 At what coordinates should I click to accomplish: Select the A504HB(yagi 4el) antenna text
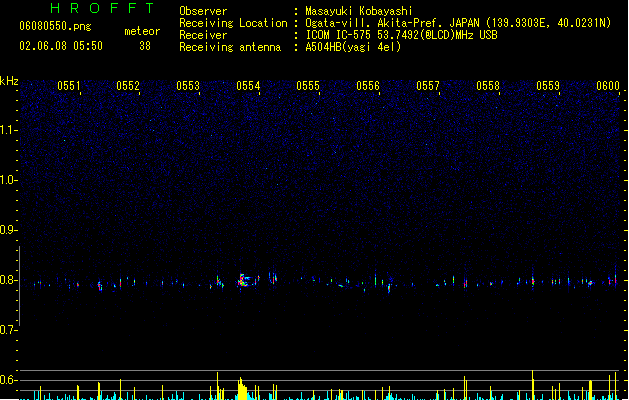point(353,47)
